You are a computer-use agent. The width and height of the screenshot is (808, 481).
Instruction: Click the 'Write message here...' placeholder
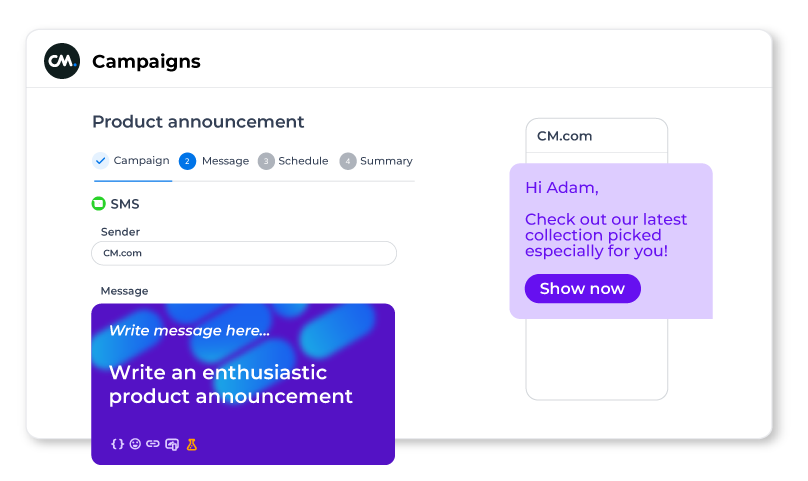(x=189, y=330)
